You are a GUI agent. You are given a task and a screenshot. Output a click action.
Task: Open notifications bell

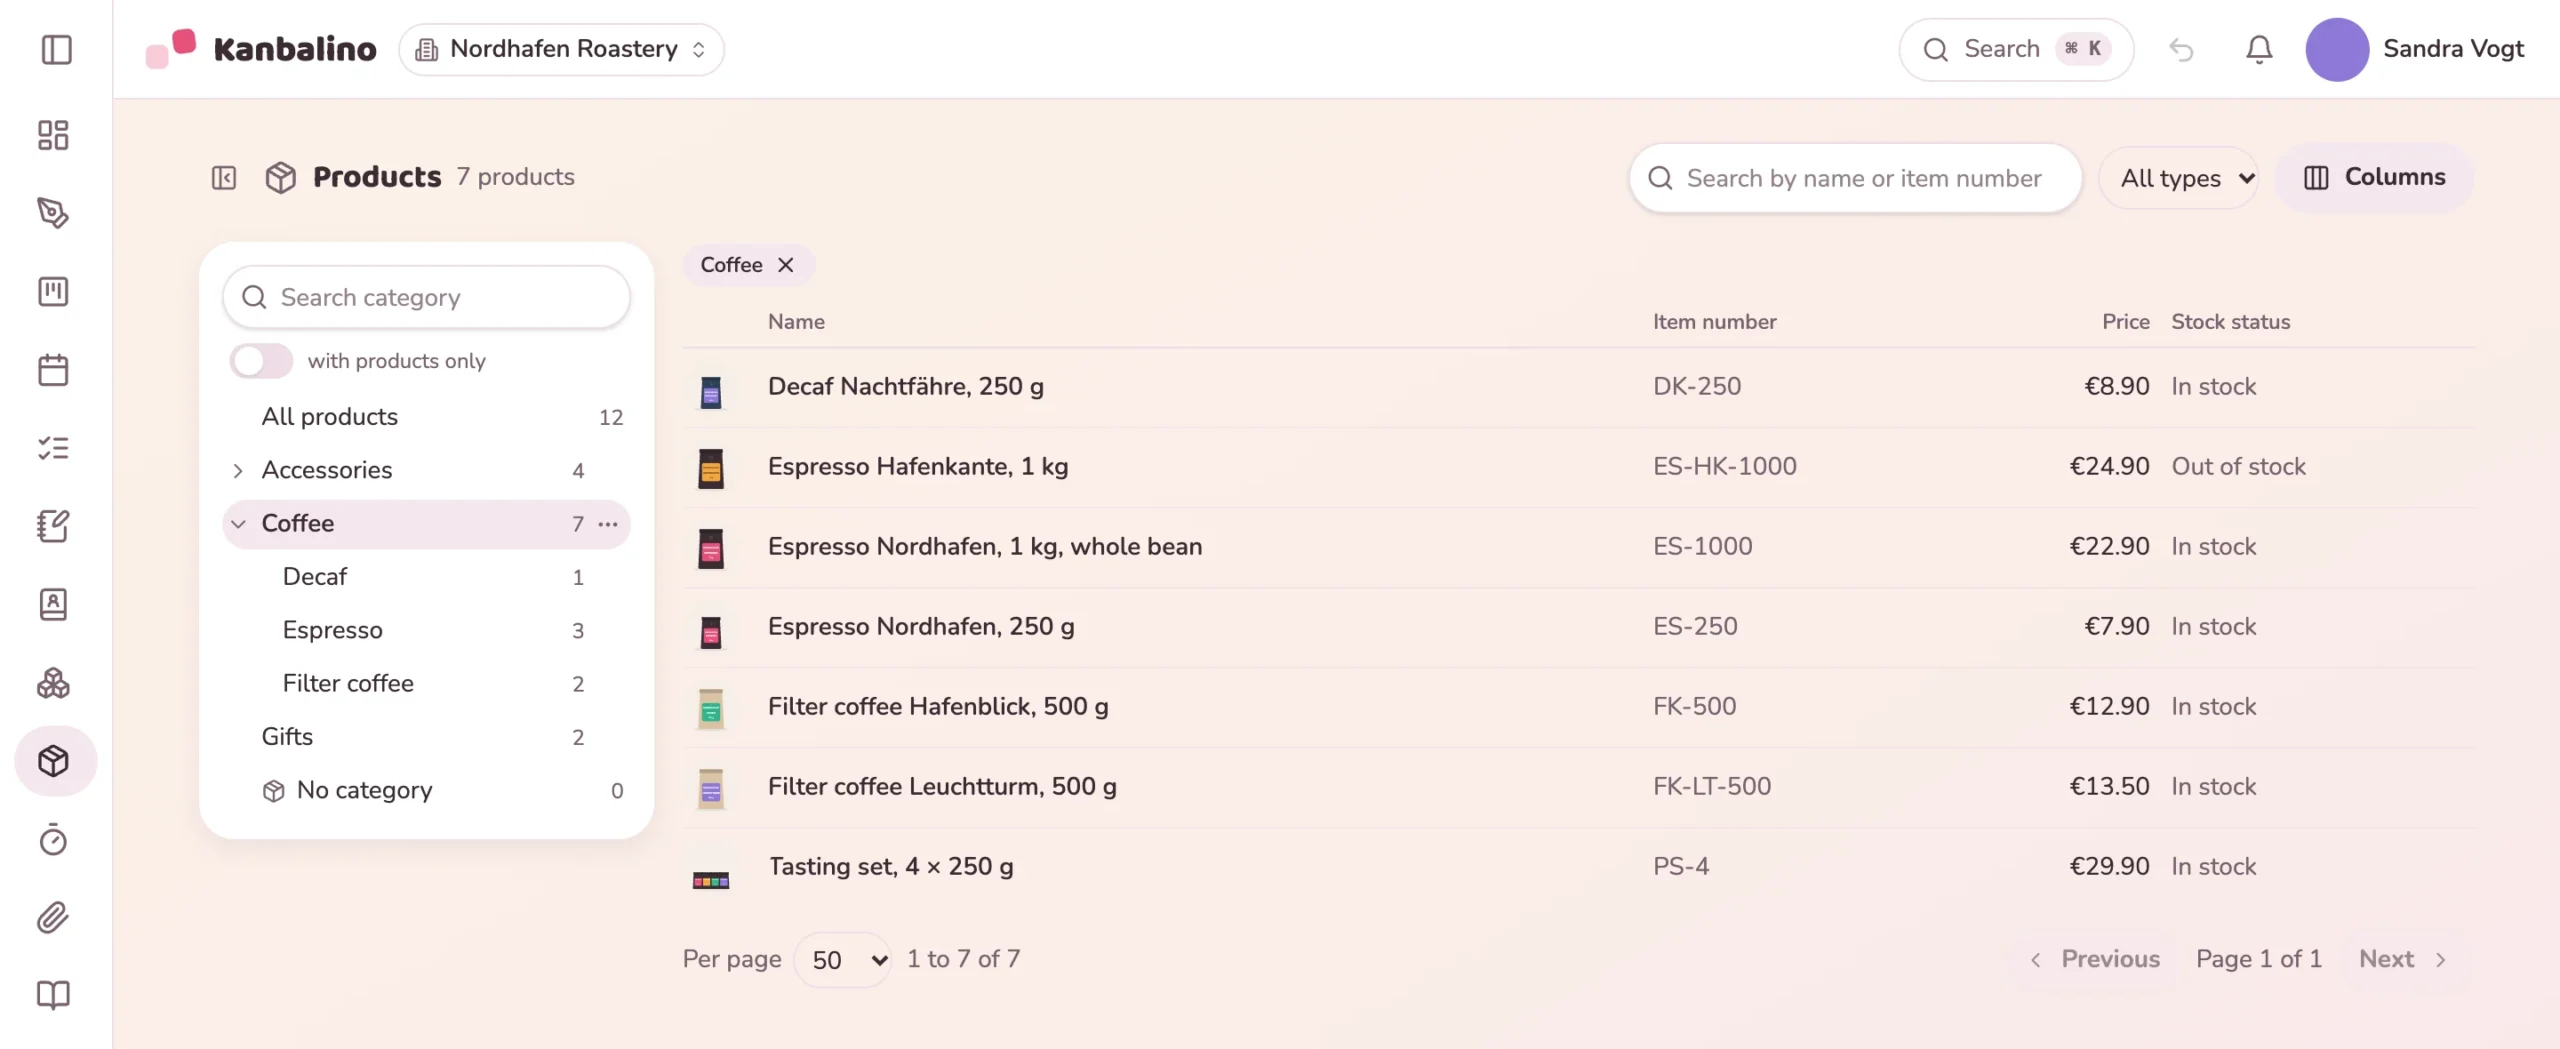coord(2259,49)
